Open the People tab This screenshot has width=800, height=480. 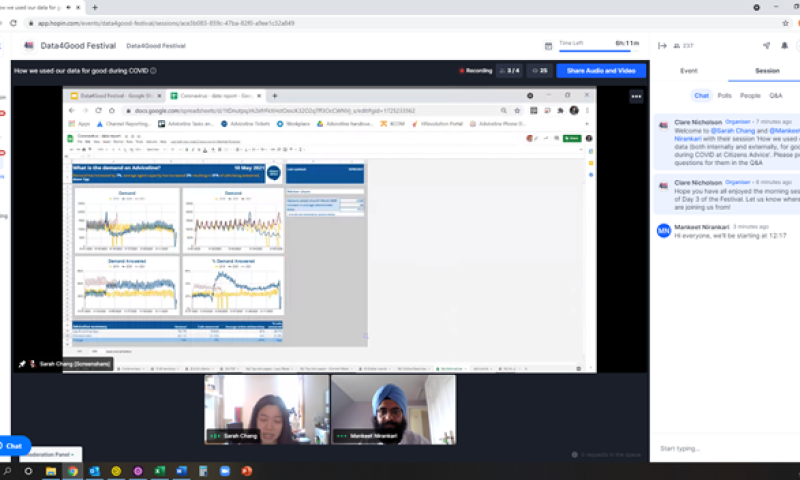[749, 96]
